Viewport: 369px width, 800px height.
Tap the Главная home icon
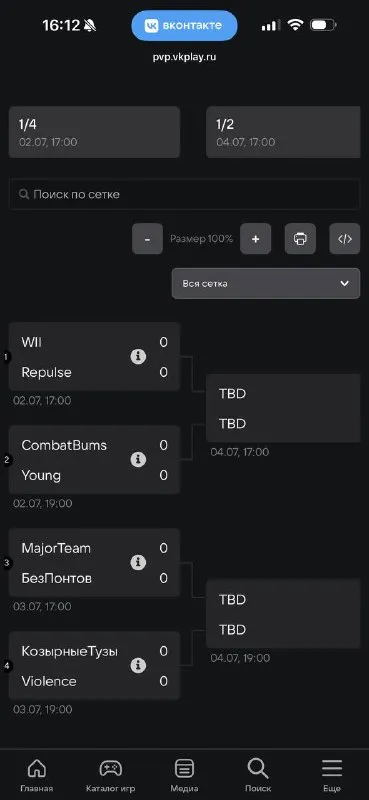click(37, 768)
